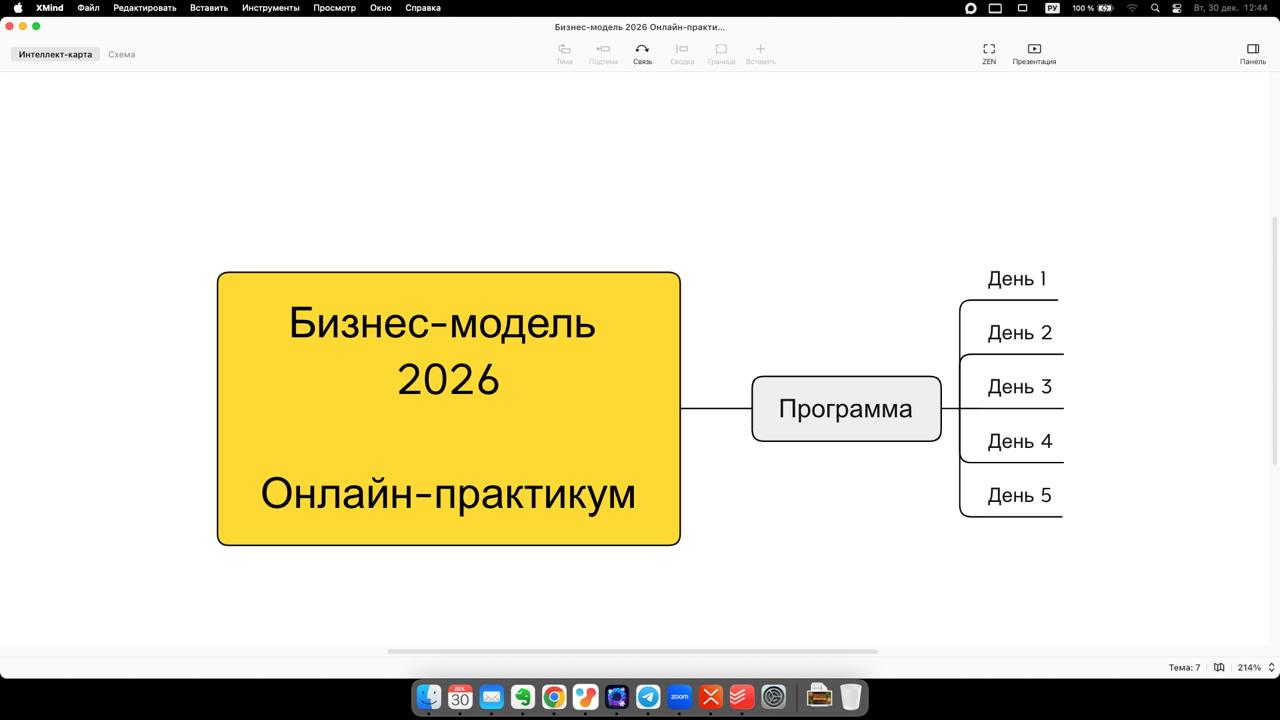
Task: Open the Инструменты menu
Action: coord(270,8)
